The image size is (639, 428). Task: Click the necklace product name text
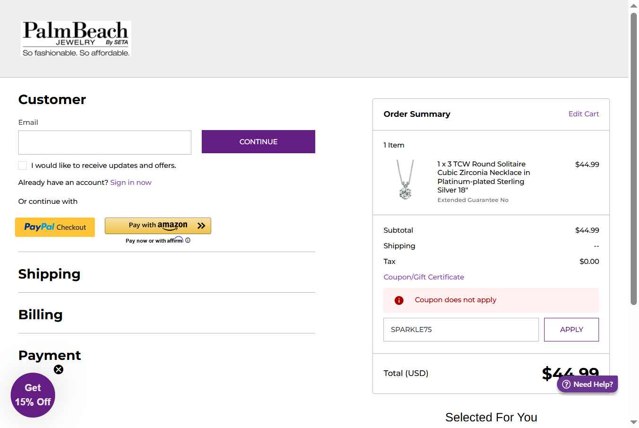[x=484, y=177]
